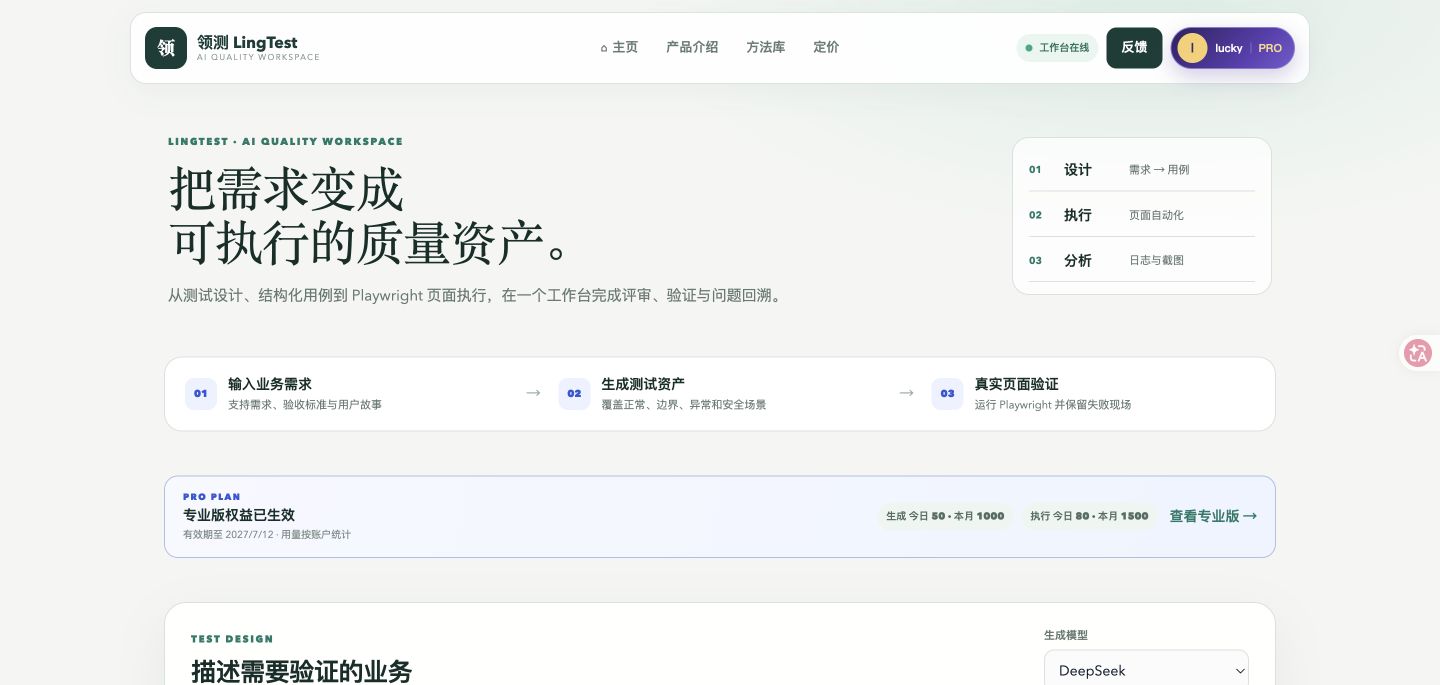Image resolution: width=1440 pixels, height=685 pixels.
Task: Click the 生成测试资产 step title
Action: (643, 384)
